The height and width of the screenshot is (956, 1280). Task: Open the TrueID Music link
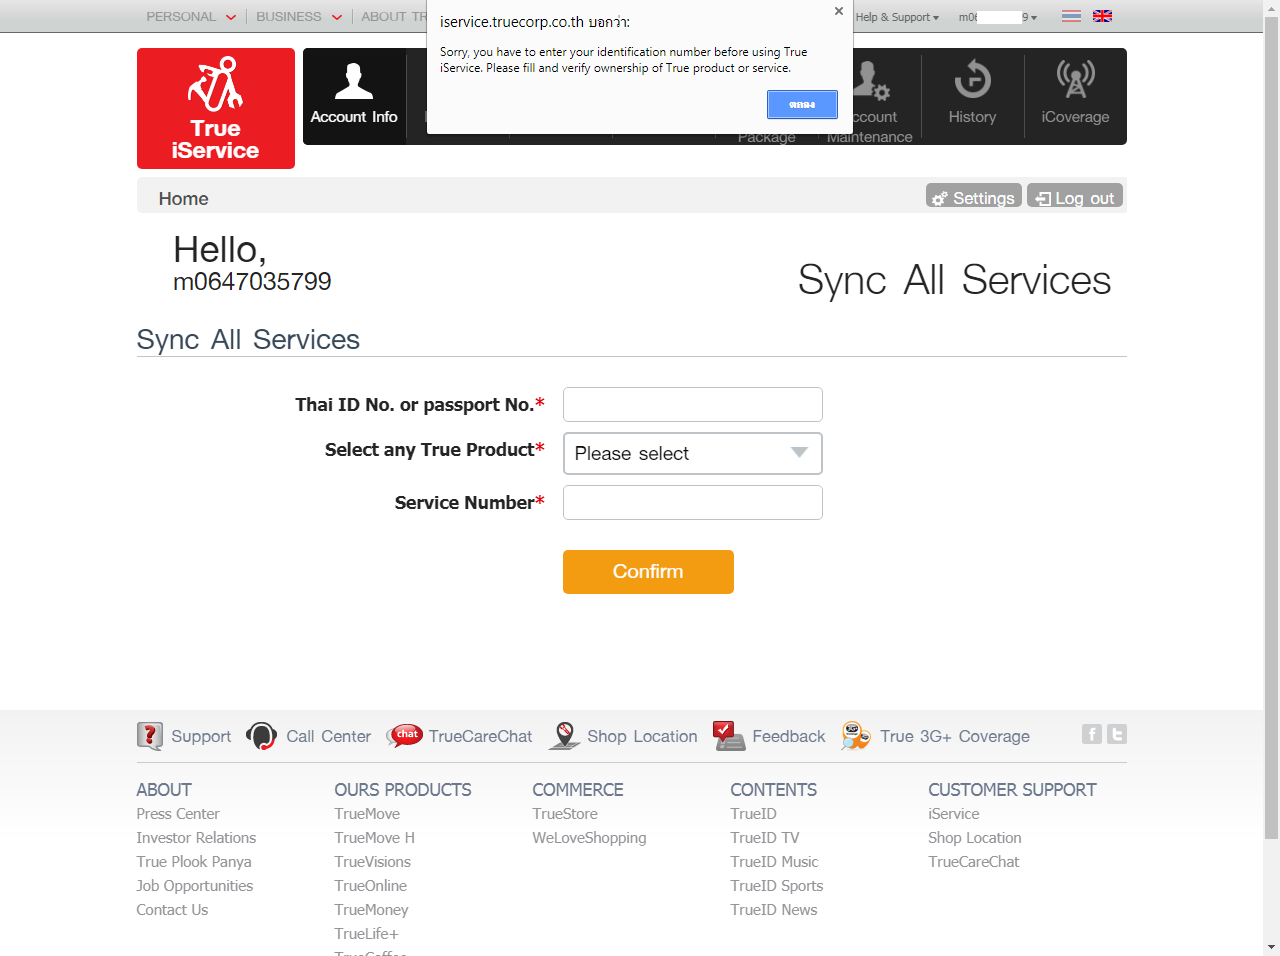tap(775, 862)
